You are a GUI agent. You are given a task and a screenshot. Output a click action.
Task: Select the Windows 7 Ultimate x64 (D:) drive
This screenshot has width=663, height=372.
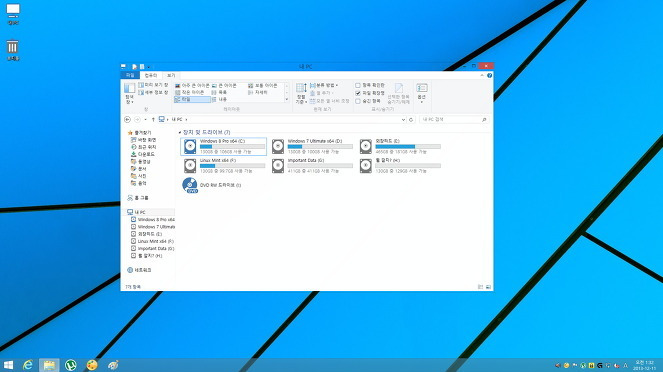312,146
